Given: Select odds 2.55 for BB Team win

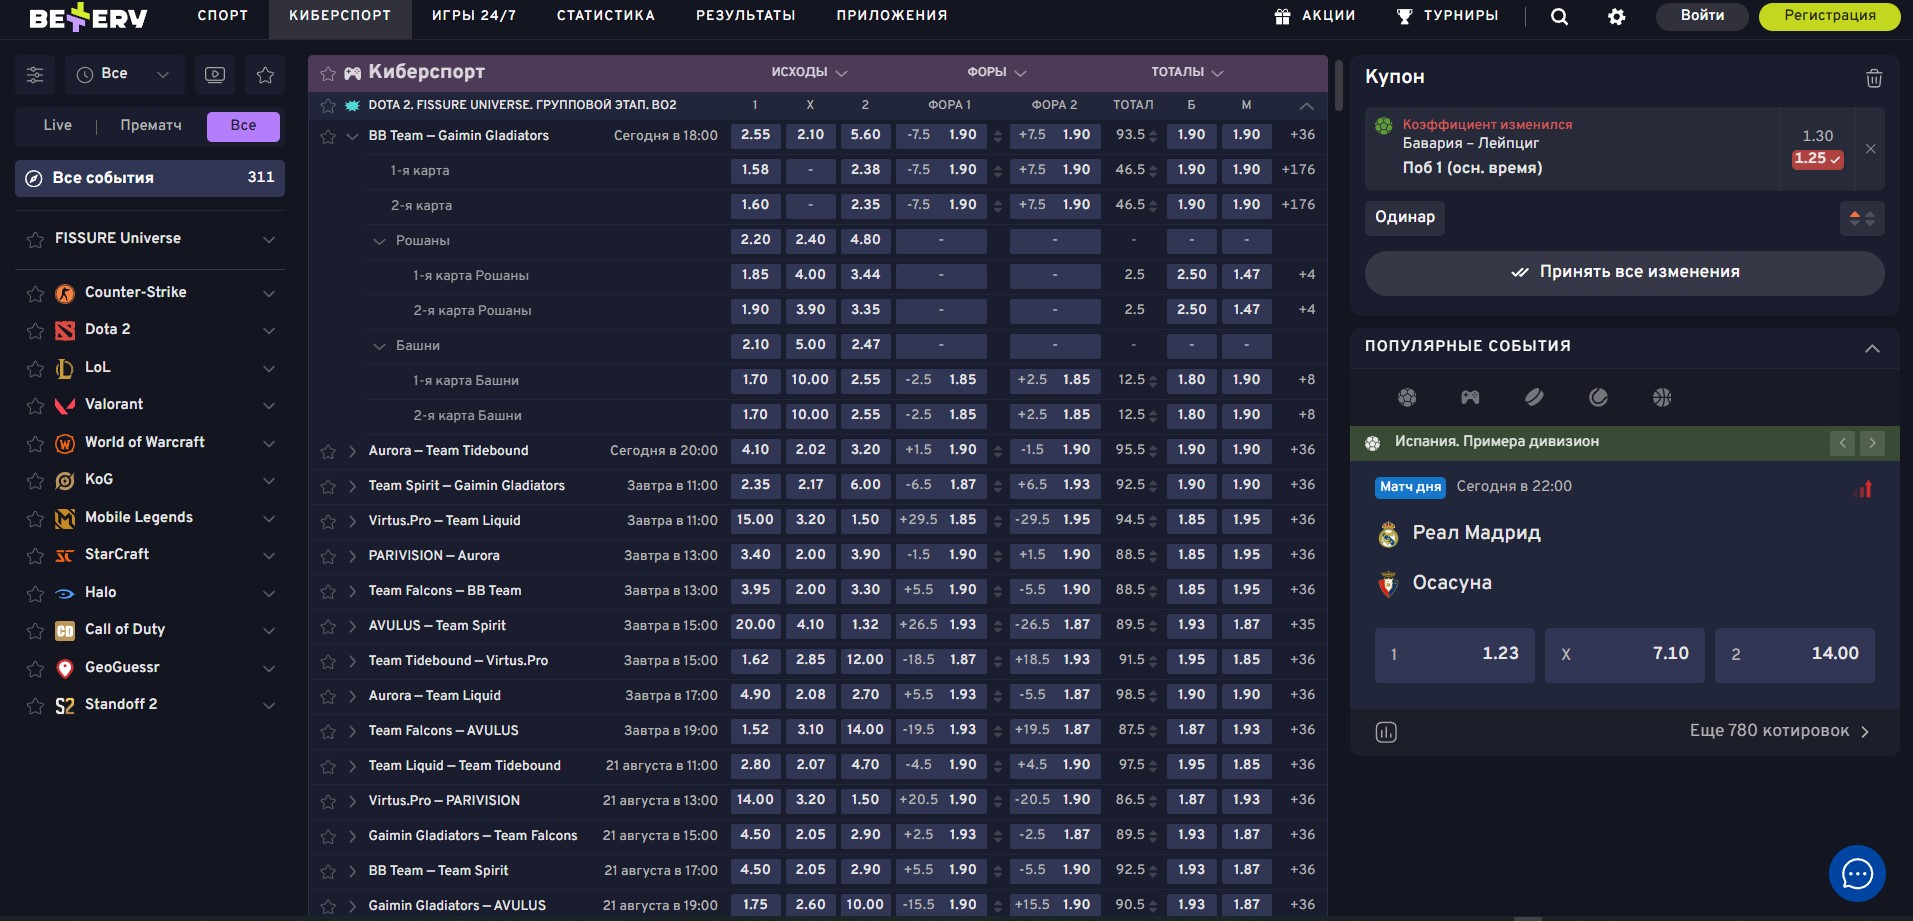Looking at the screenshot, I should coord(755,136).
